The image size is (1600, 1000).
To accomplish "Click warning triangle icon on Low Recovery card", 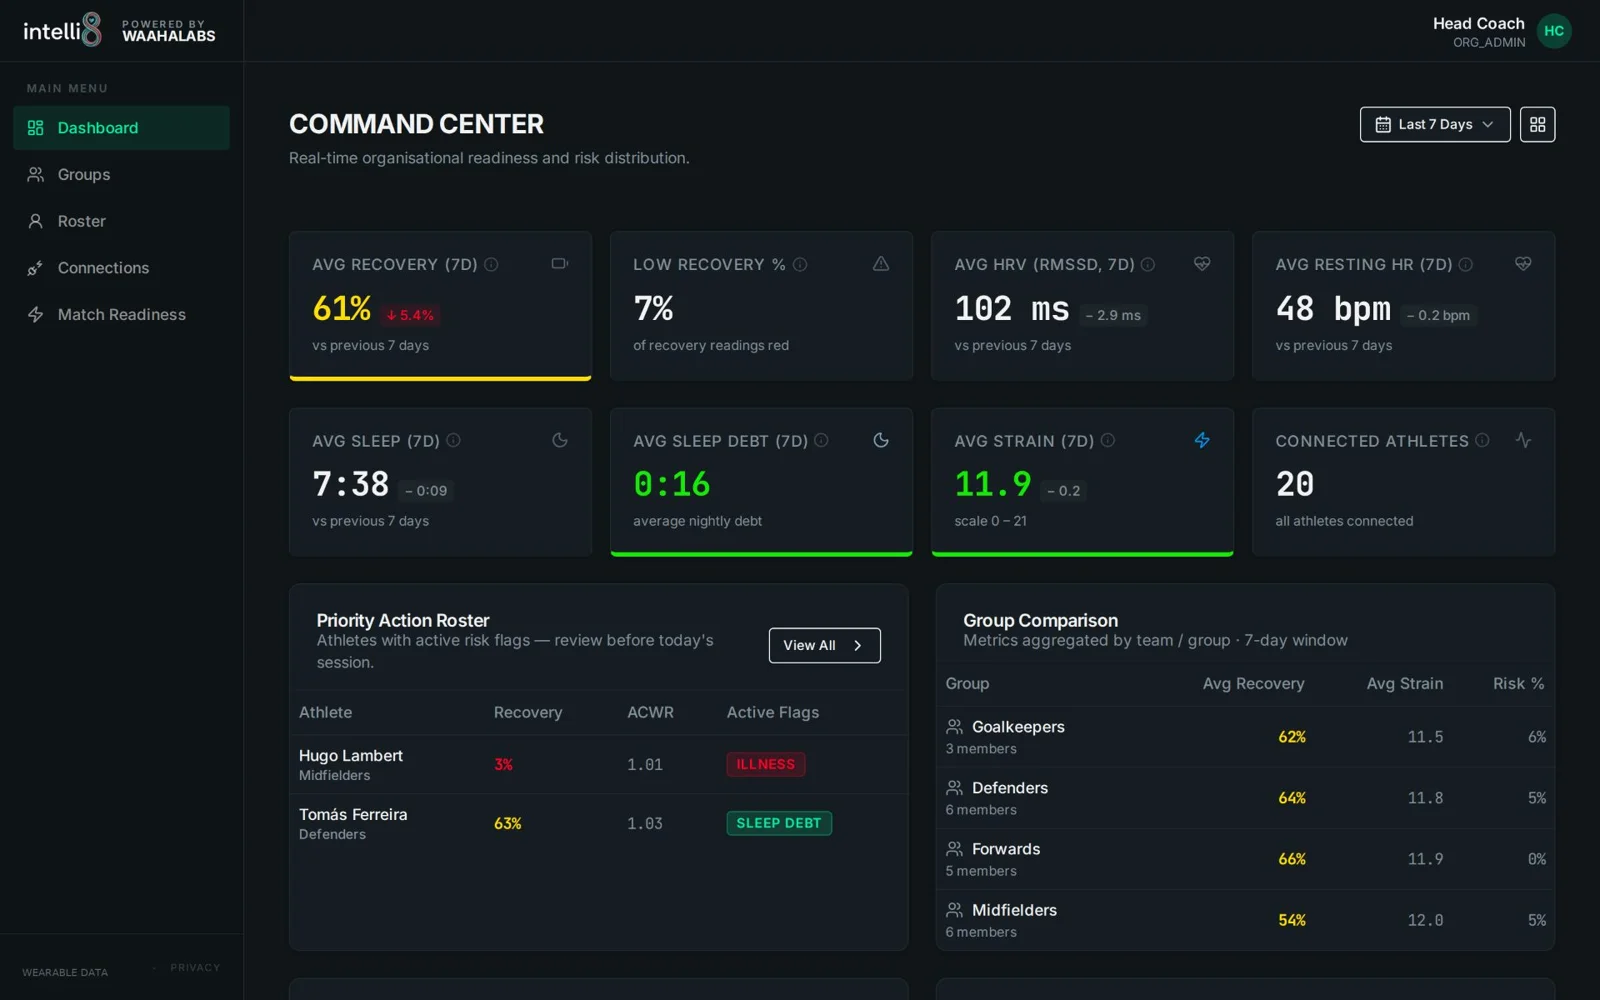I will click(x=881, y=264).
